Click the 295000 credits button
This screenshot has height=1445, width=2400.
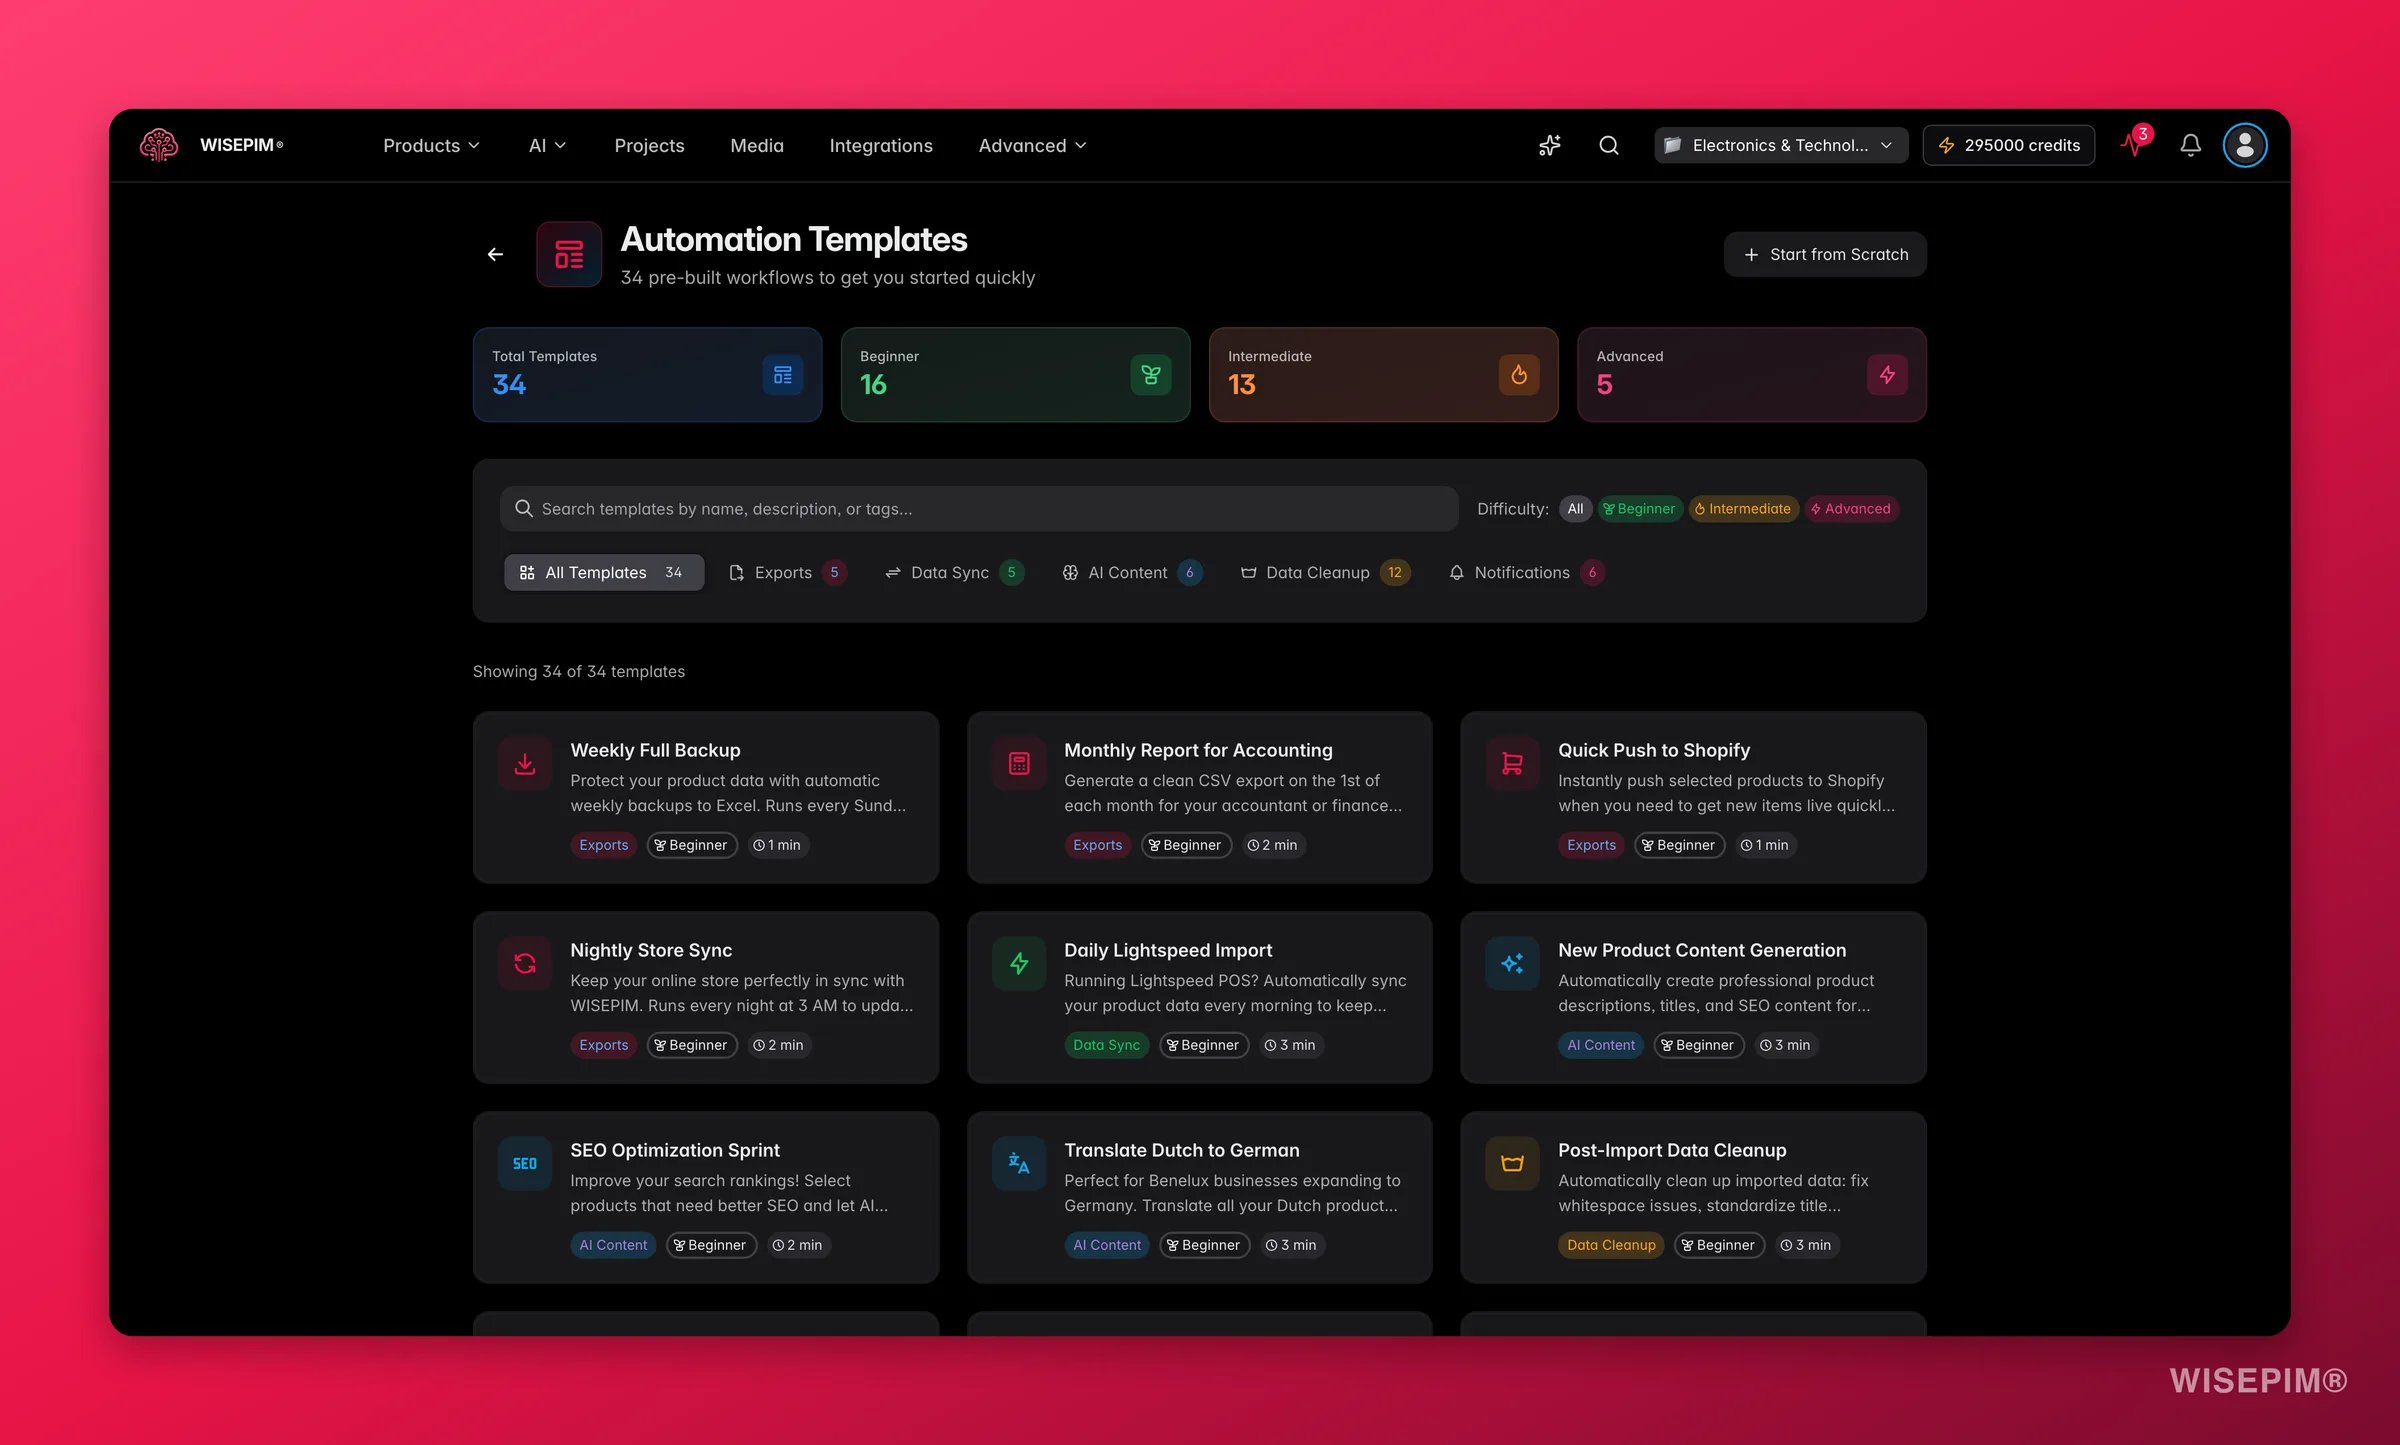(x=2008, y=145)
